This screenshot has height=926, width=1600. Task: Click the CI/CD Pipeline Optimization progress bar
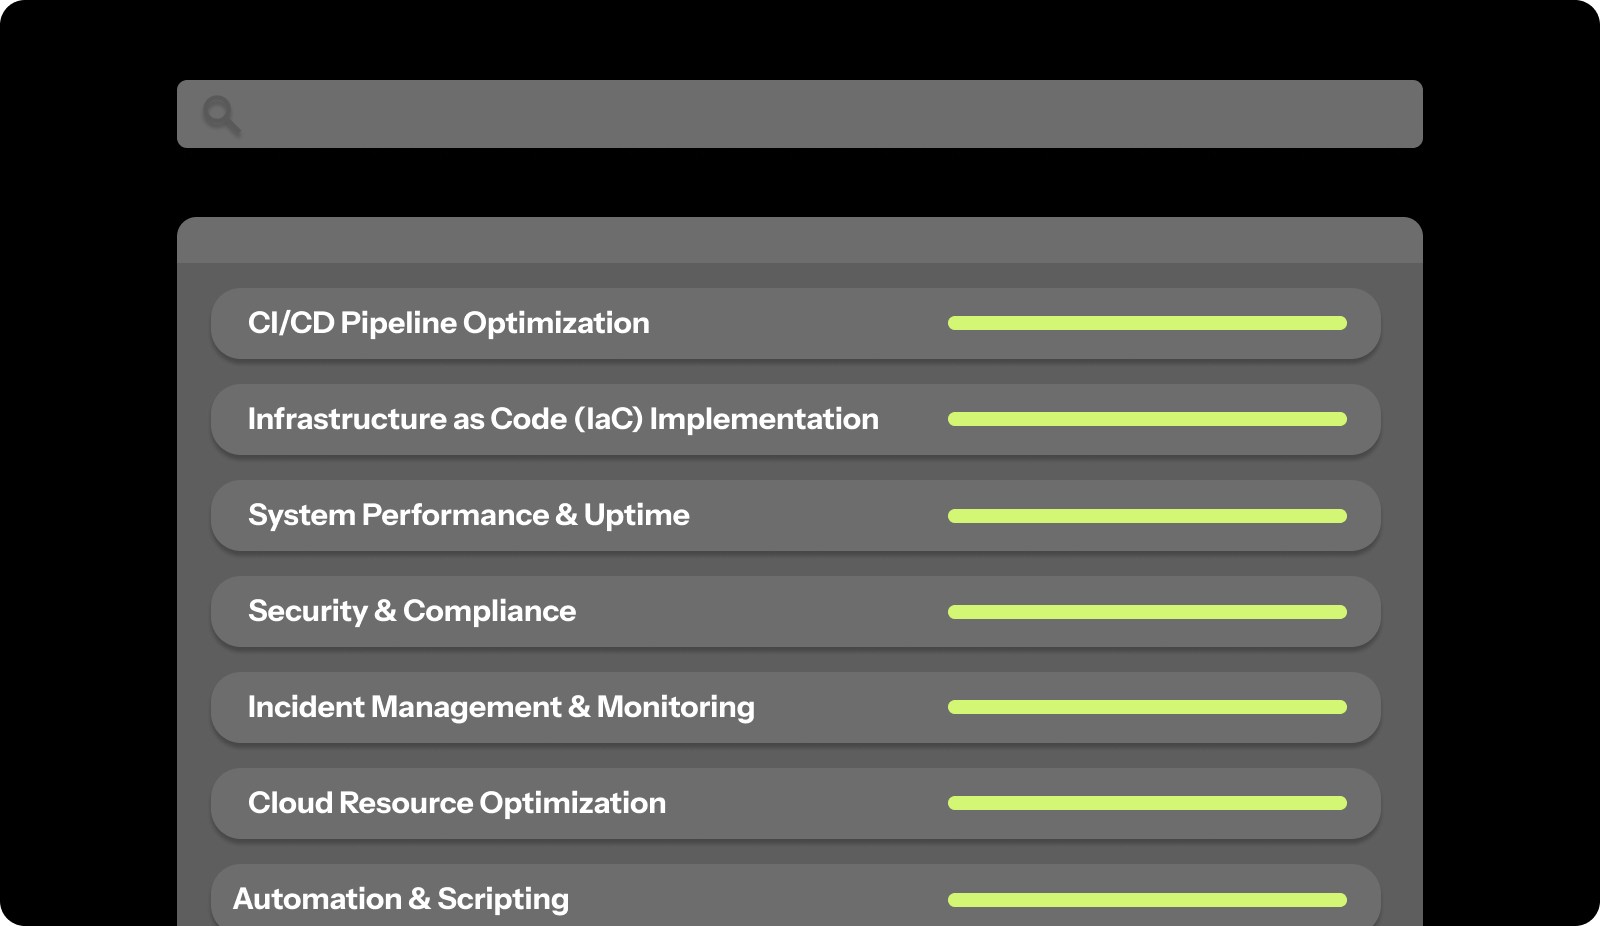1147,322
